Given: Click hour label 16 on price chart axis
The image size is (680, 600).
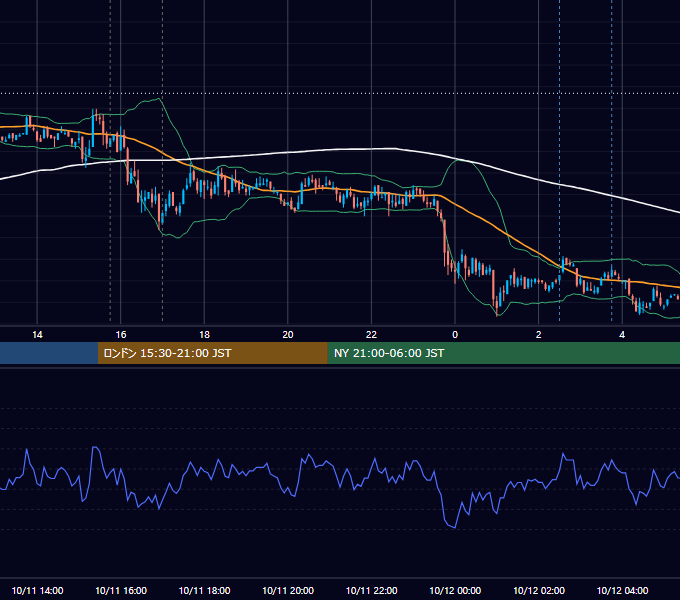Looking at the screenshot, I should (x=121, y=335).
